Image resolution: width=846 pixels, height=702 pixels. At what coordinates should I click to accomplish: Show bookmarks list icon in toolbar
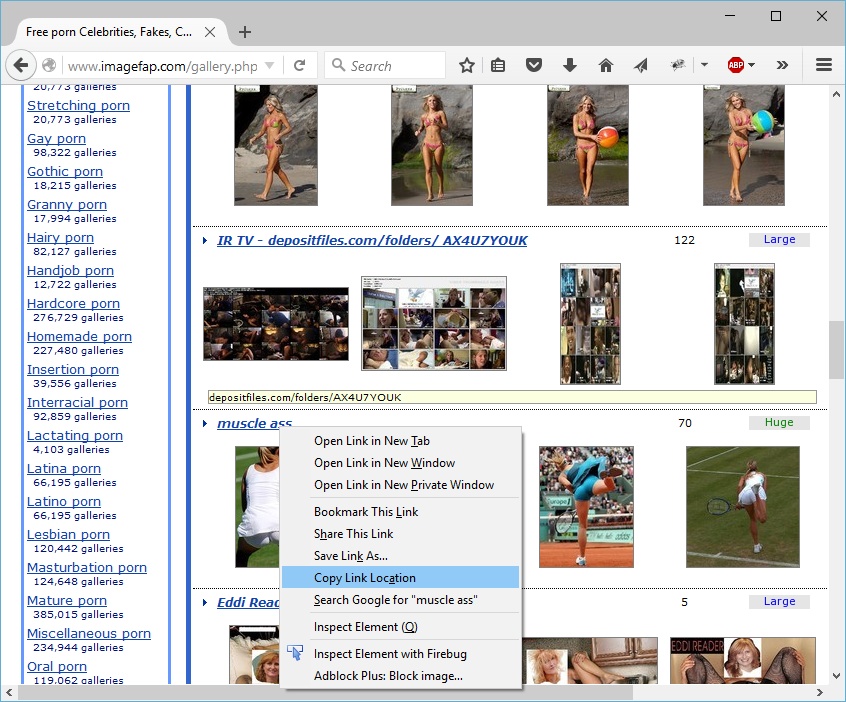coord(498,66)
